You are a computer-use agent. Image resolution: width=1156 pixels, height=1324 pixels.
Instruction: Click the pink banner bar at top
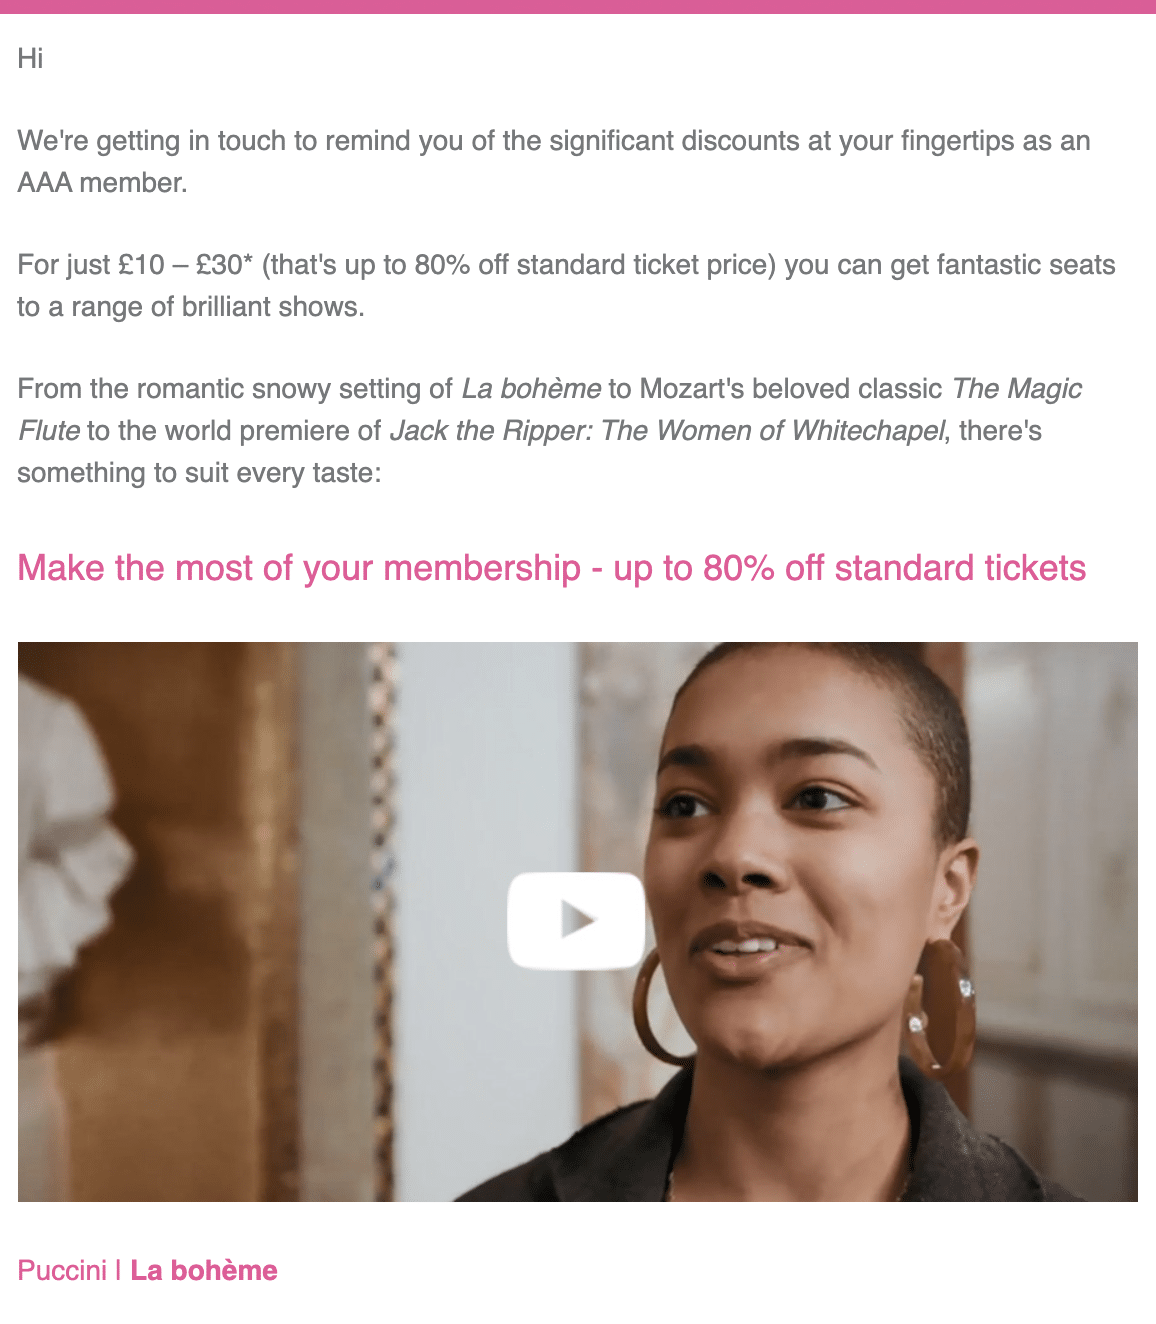(x=578, y=7)
